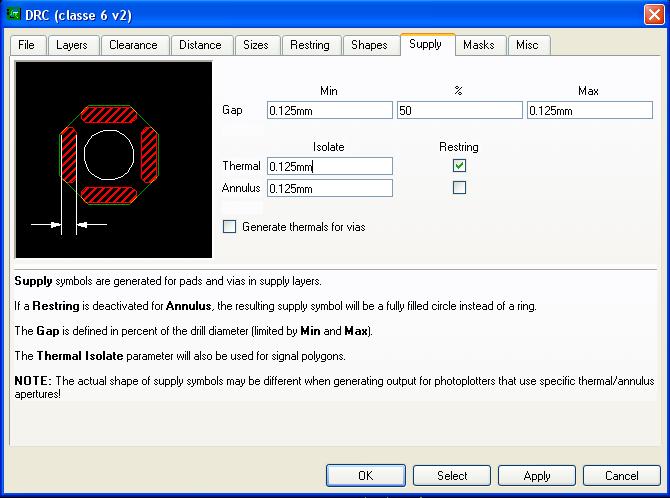670x498 pixels.
Task: Click the DRC title bar application icon
Action: tap(14, 15)
